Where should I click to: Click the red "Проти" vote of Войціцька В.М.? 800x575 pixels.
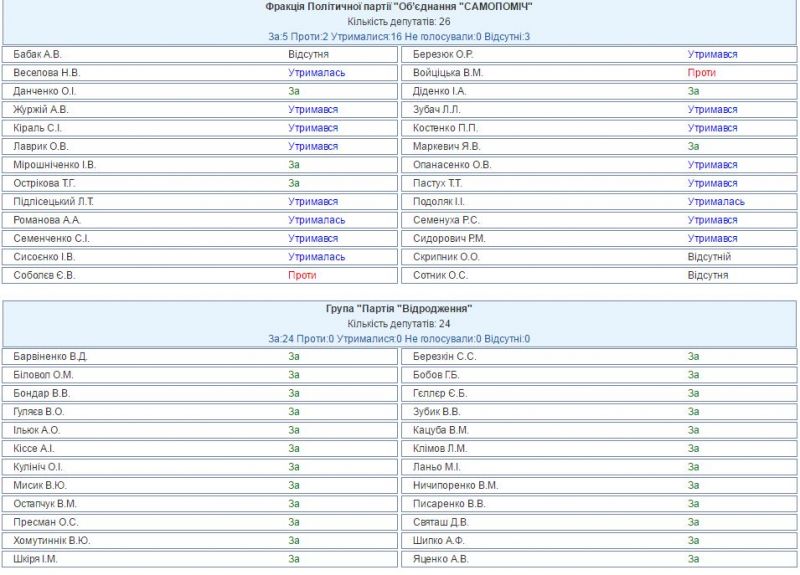pyautogui.click(x=702, y=73)
